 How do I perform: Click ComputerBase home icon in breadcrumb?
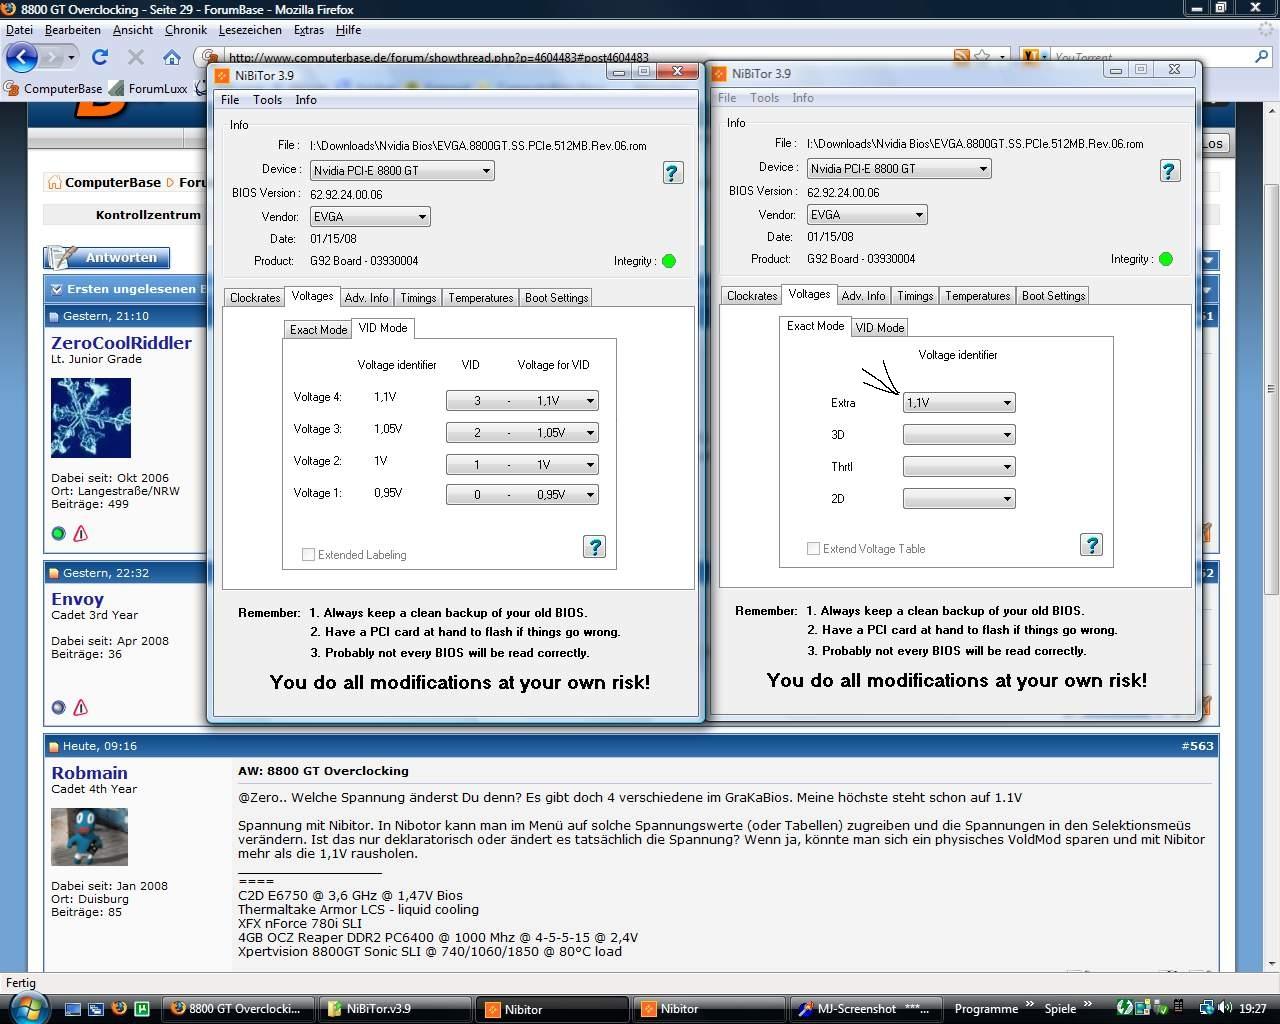(53, 182)
